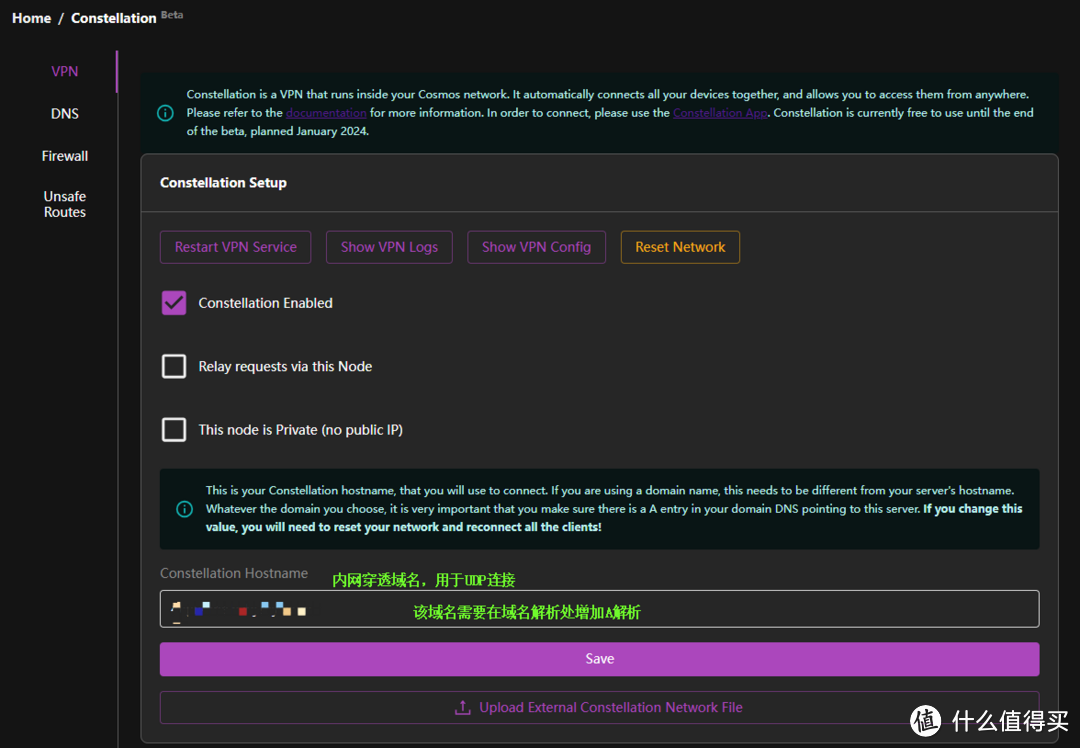The height and width of the screenshot is (748, 1080).
Task: Uncheck the Constellation Enabled checkbox
Action: (x=174, y=303)
